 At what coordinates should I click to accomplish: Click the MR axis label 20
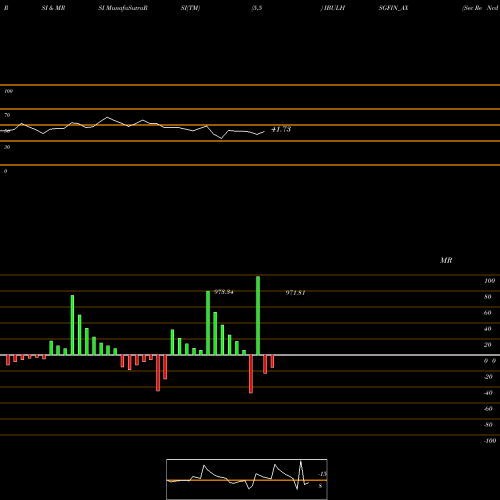point(488,345)
